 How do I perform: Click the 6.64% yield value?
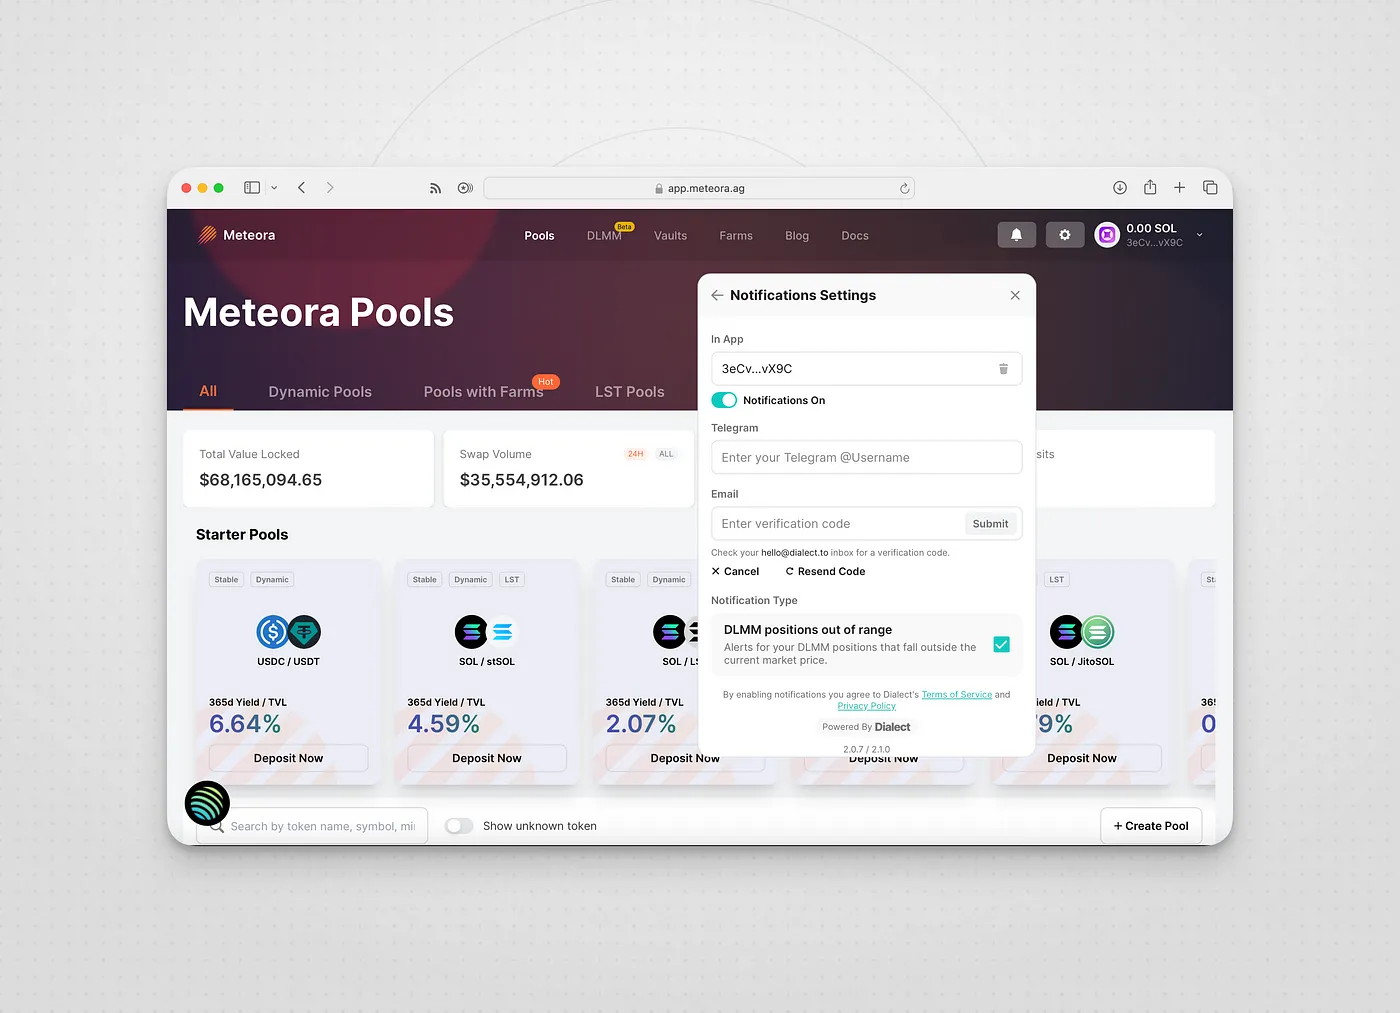pos(245,724)
